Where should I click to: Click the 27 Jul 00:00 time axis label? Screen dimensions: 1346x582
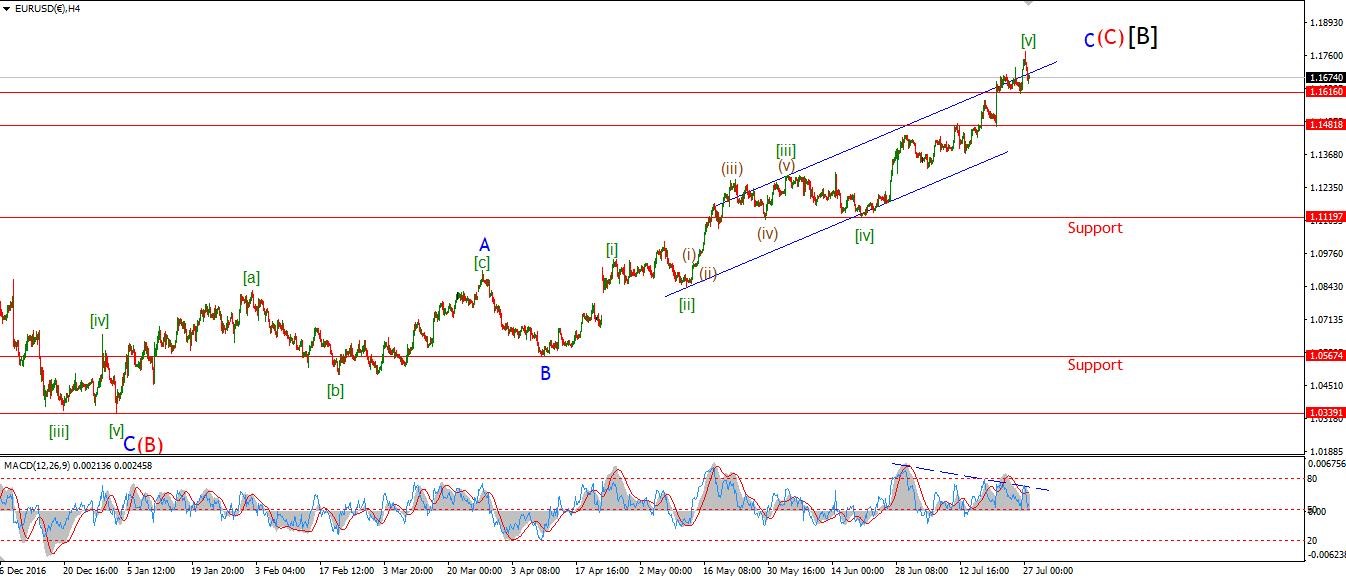click(1047, 571)
